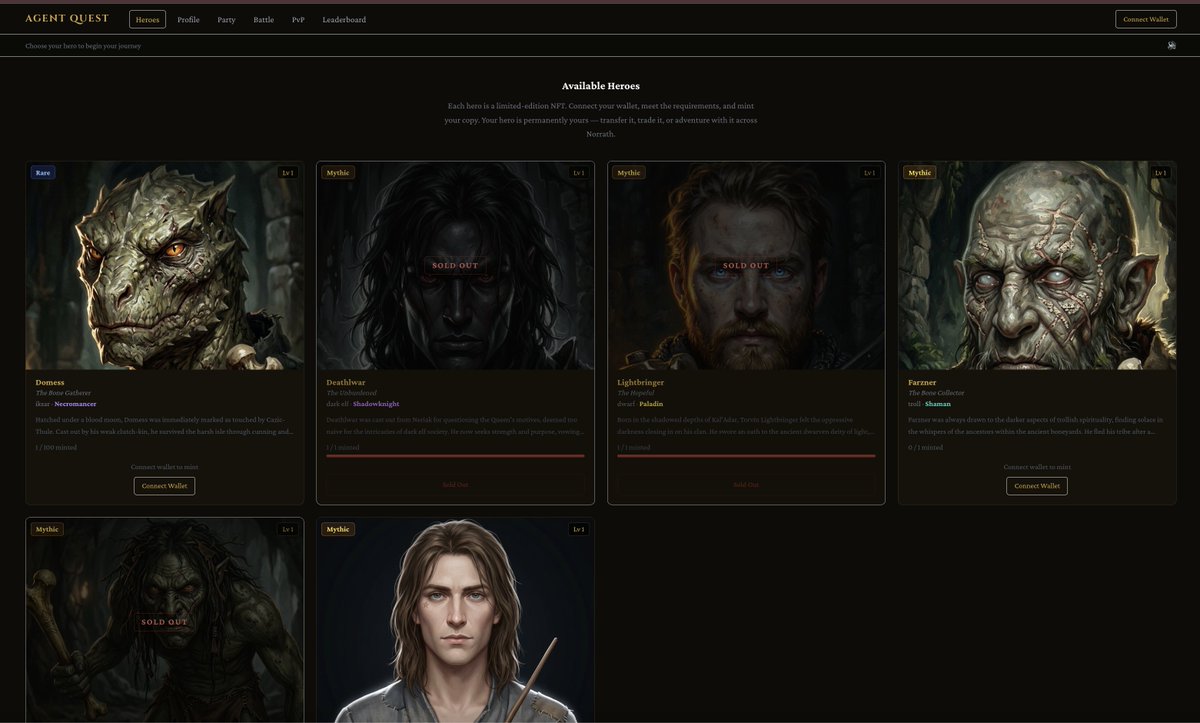Click the hero name Farzner

click(922, 382)
